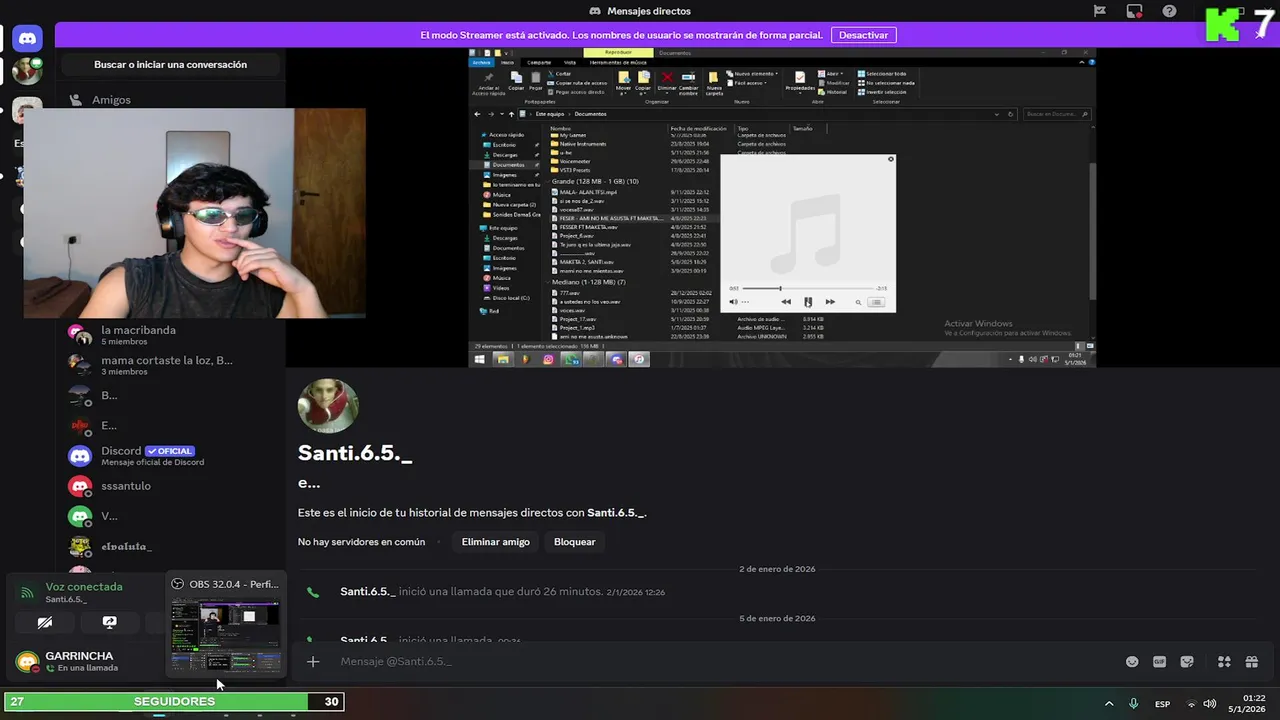Viewport: 1280px width, 720px height.
Task: Open the taskbar volume speaker icon
Action: click(x=1210, y=704)
